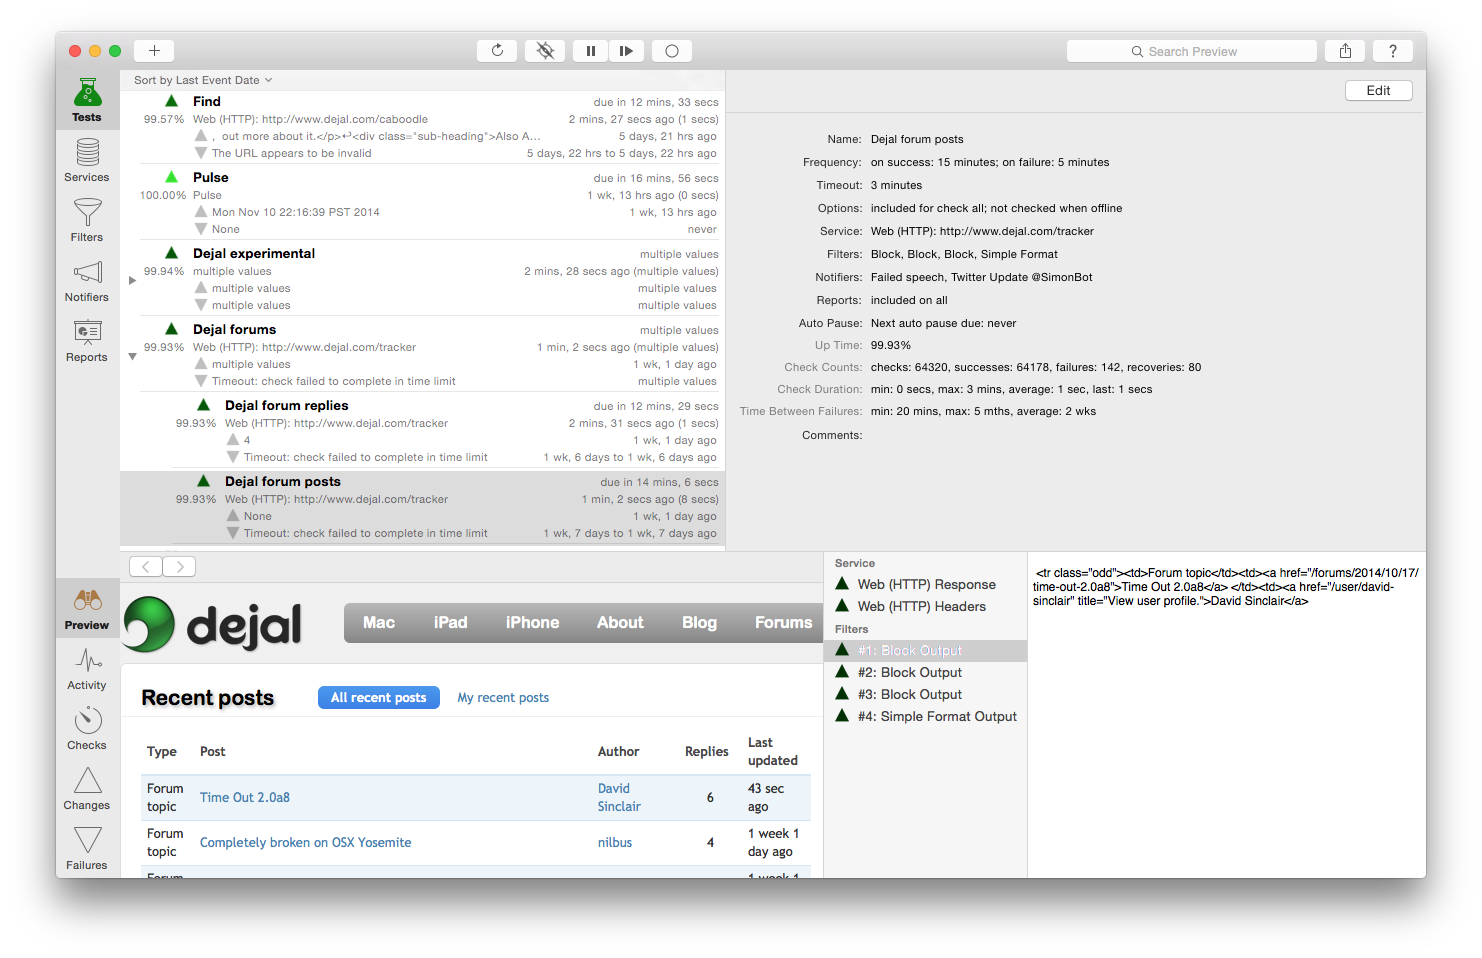
Task: Click the dejal logo in preview
Action: coord(213,624)
